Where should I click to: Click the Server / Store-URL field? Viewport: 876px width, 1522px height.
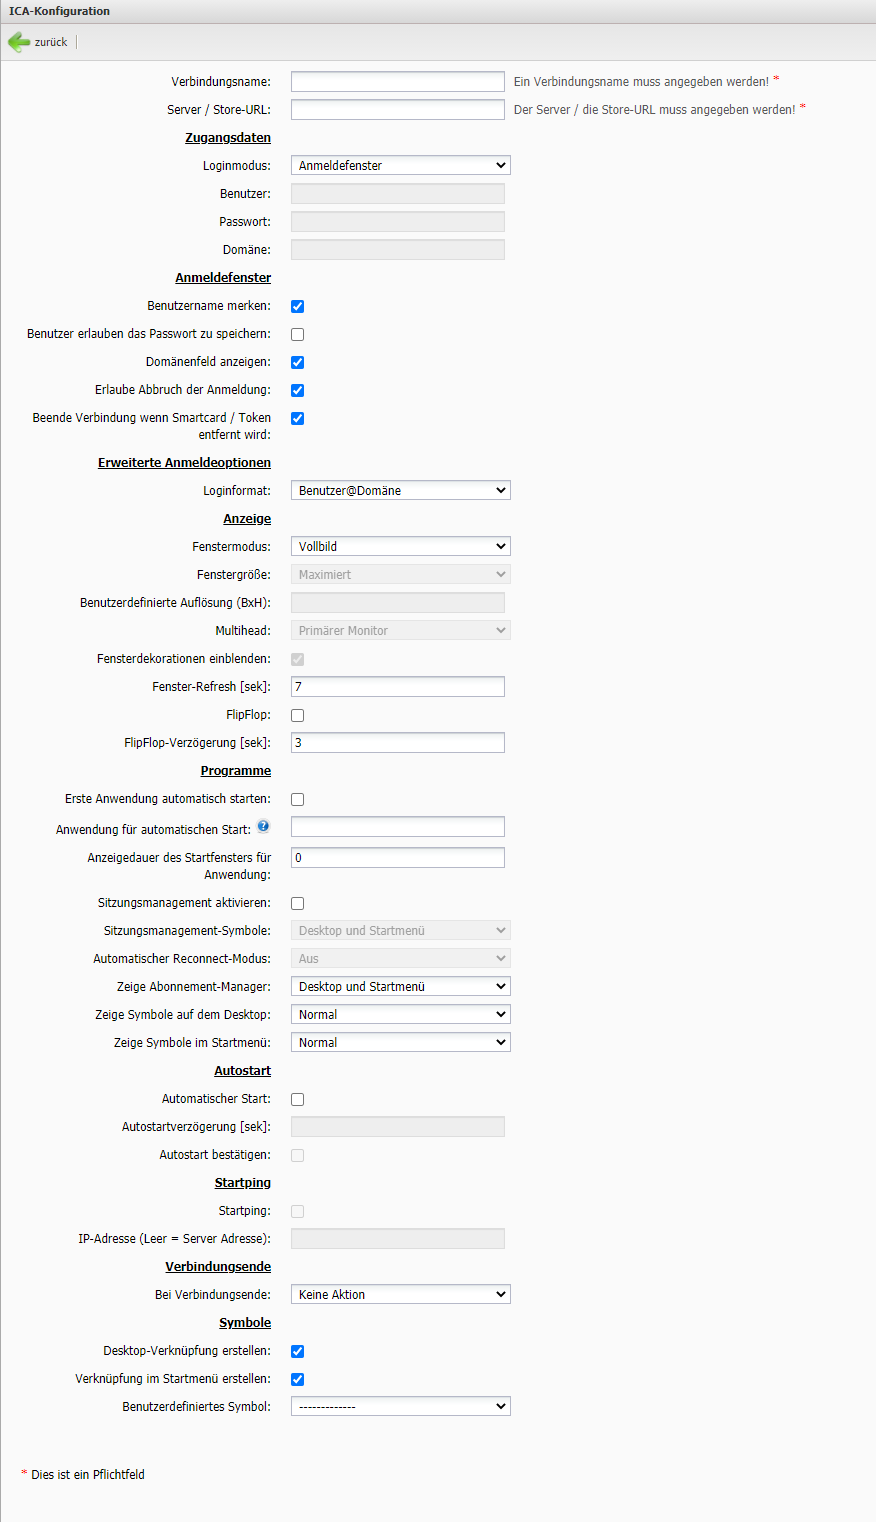click(x=398, y=109)
